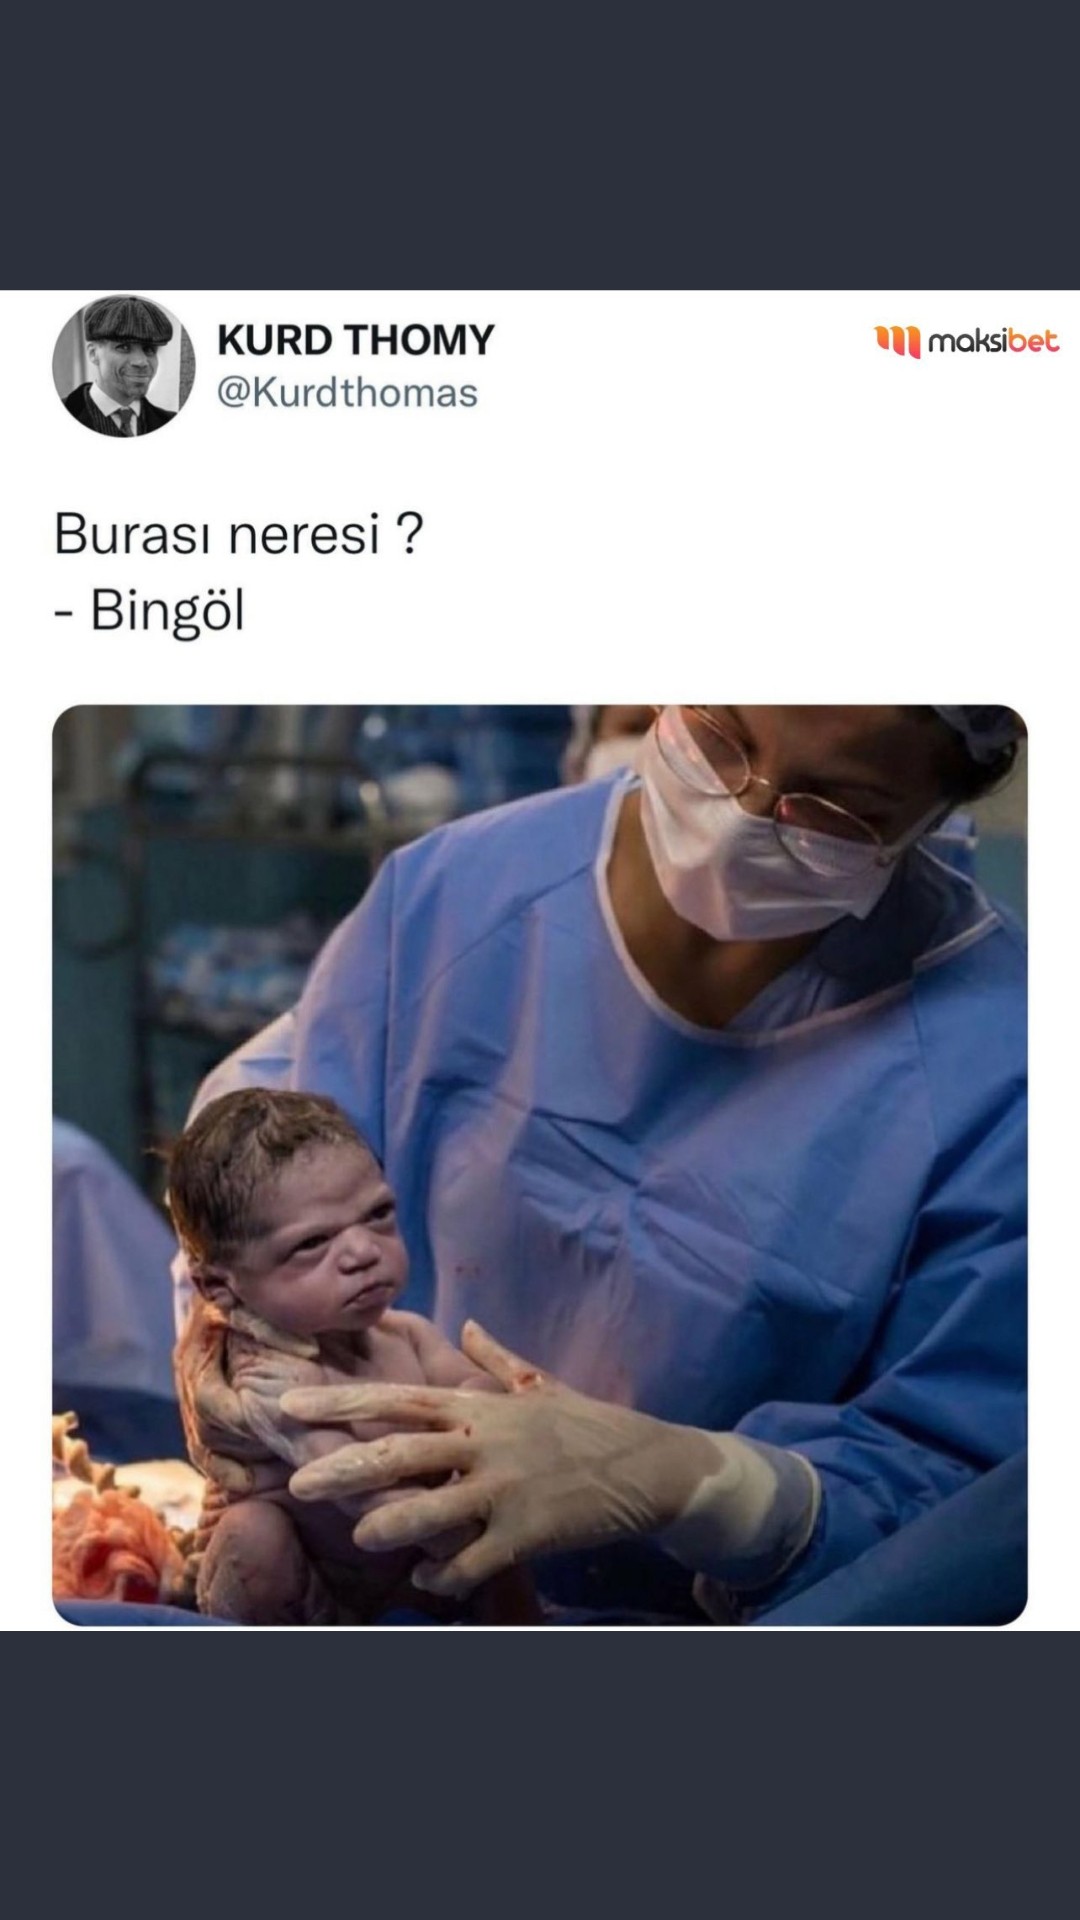Viewport: 1080px width, 1920px height.
Task: Select the "- Bingöl" reply line
Action: click(149, 610)
